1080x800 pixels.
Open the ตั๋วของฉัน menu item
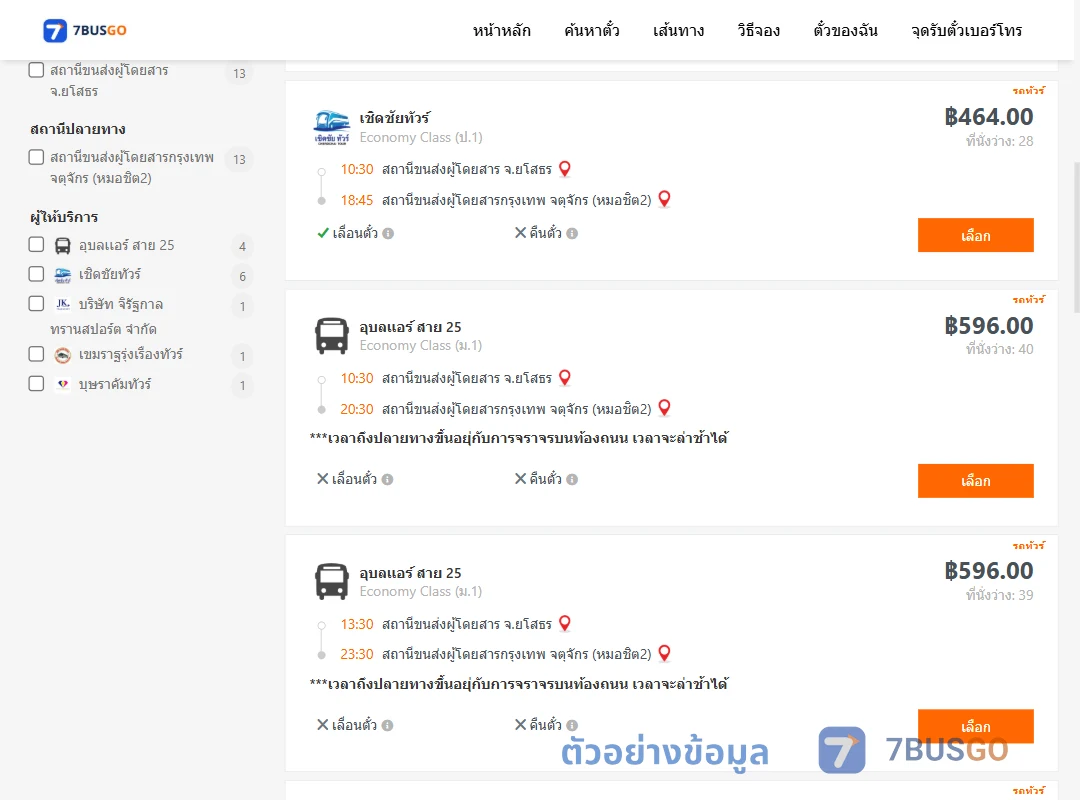pos(845,30)
